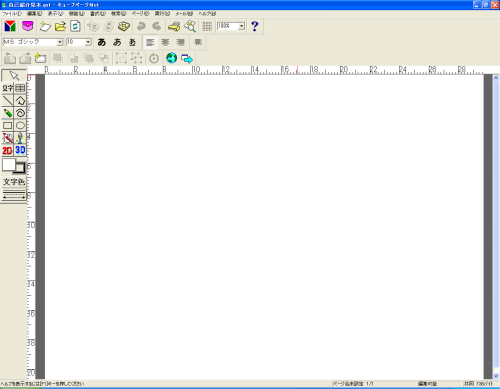Open the ファイル menu
This screenshot has height=389, width=500.
pos(12,14)
